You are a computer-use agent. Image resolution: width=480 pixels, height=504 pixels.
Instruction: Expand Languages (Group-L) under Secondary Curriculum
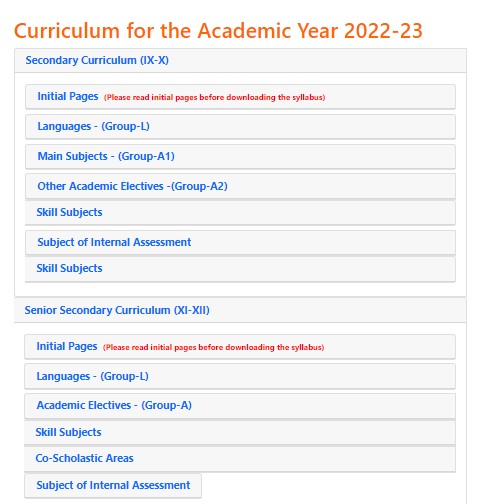[240, 126]
